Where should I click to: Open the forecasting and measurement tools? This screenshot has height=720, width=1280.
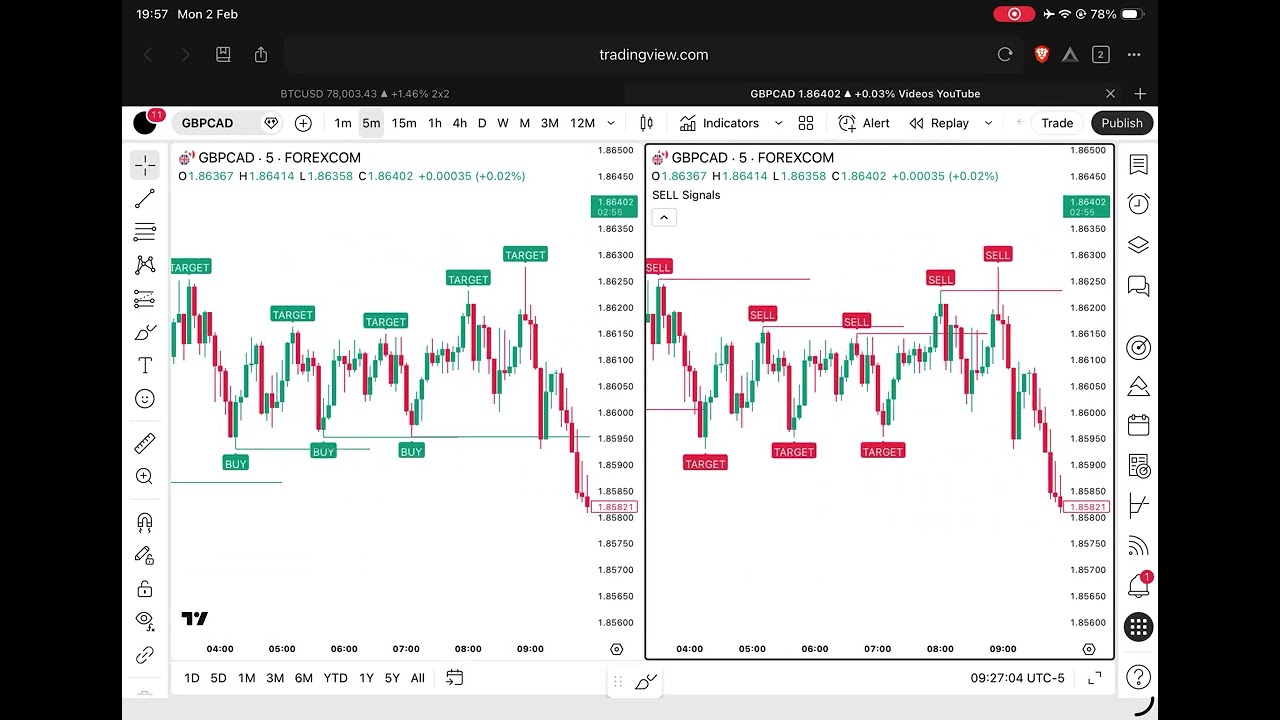coord(145,299)
